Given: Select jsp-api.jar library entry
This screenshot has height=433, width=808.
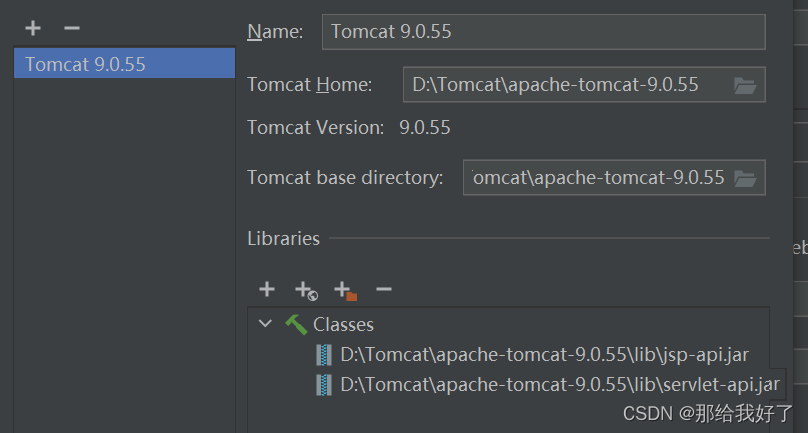Looking at the screenshot, I should [x=545, y=355].
